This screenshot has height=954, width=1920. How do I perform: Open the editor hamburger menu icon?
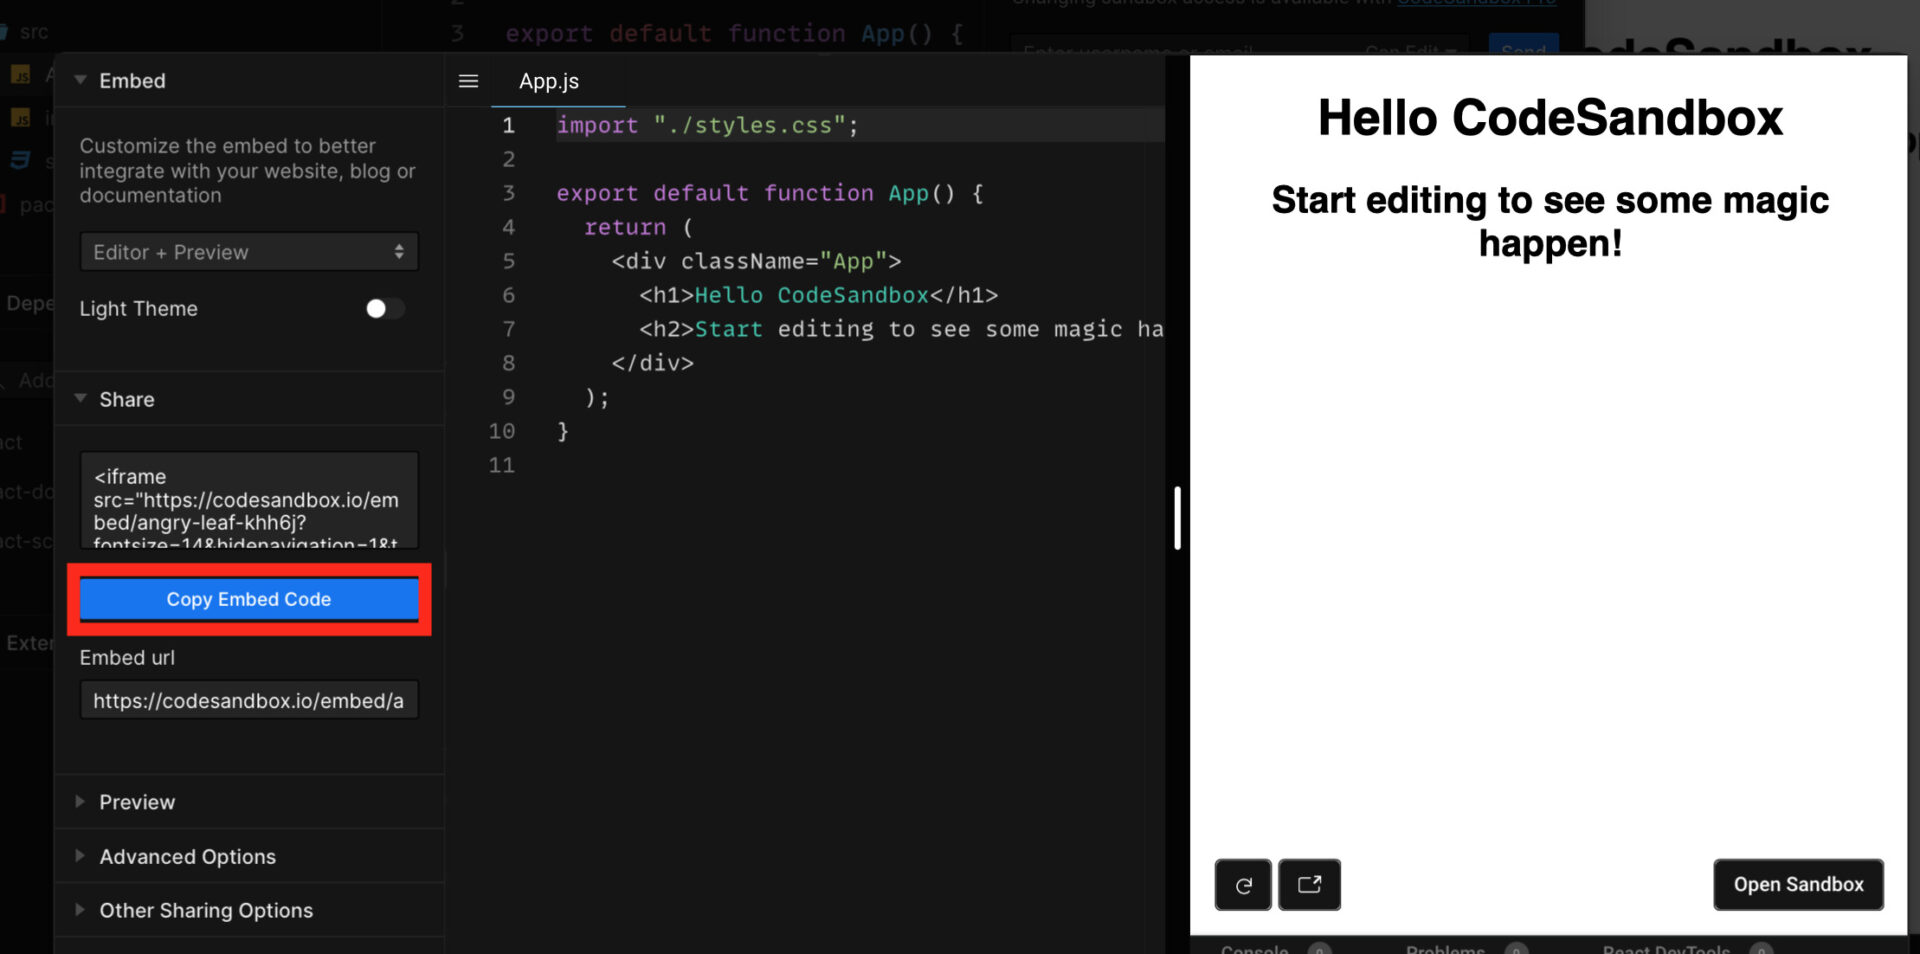coord(467,81)
